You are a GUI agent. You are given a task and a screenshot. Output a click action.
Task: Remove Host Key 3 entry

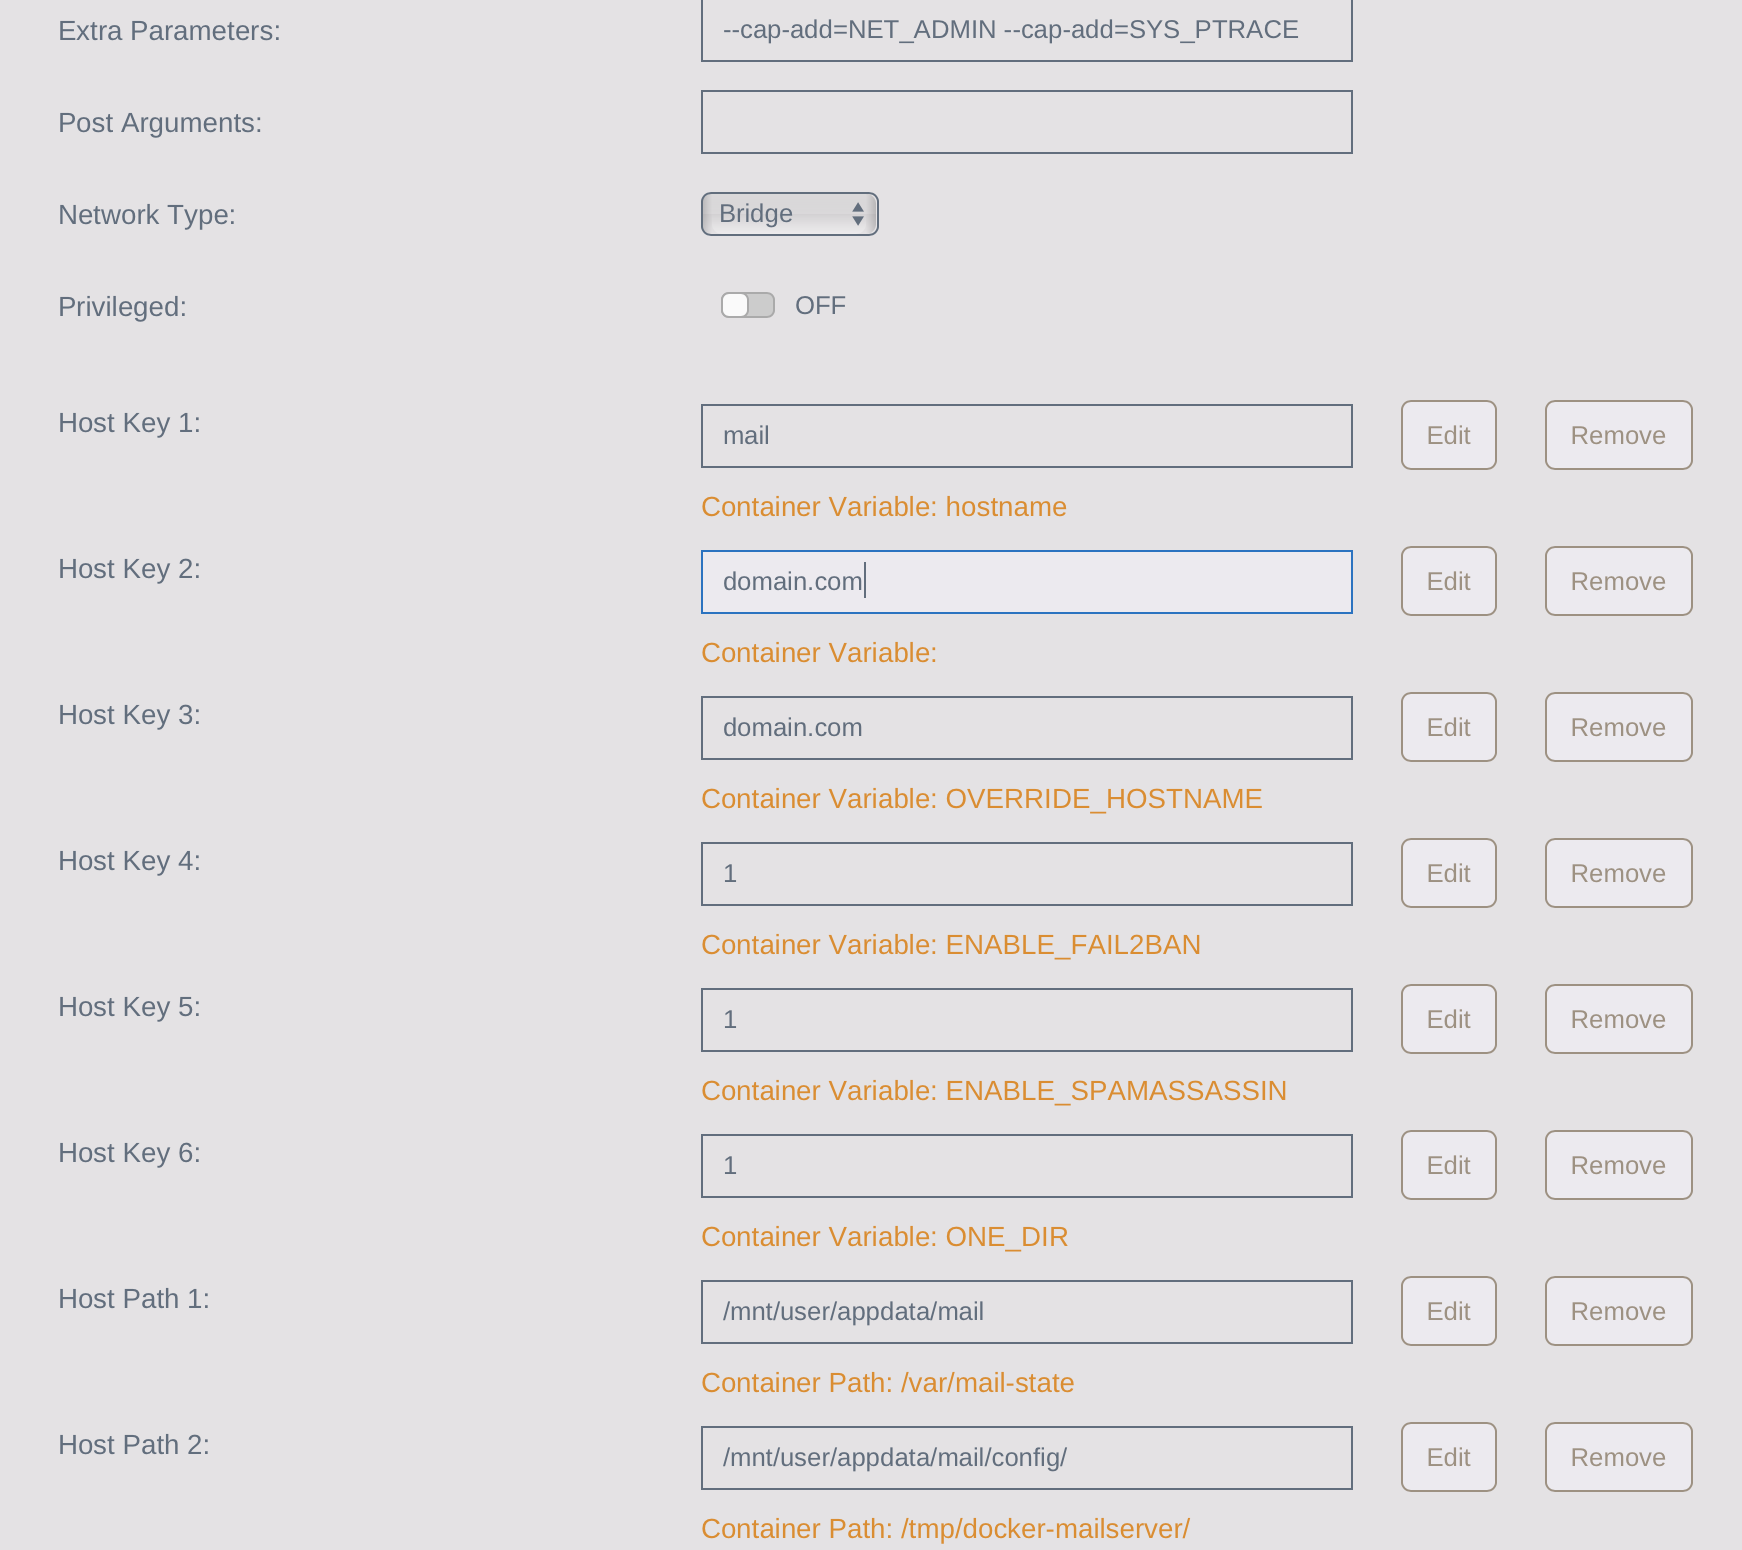click(x=1619, y=727)
